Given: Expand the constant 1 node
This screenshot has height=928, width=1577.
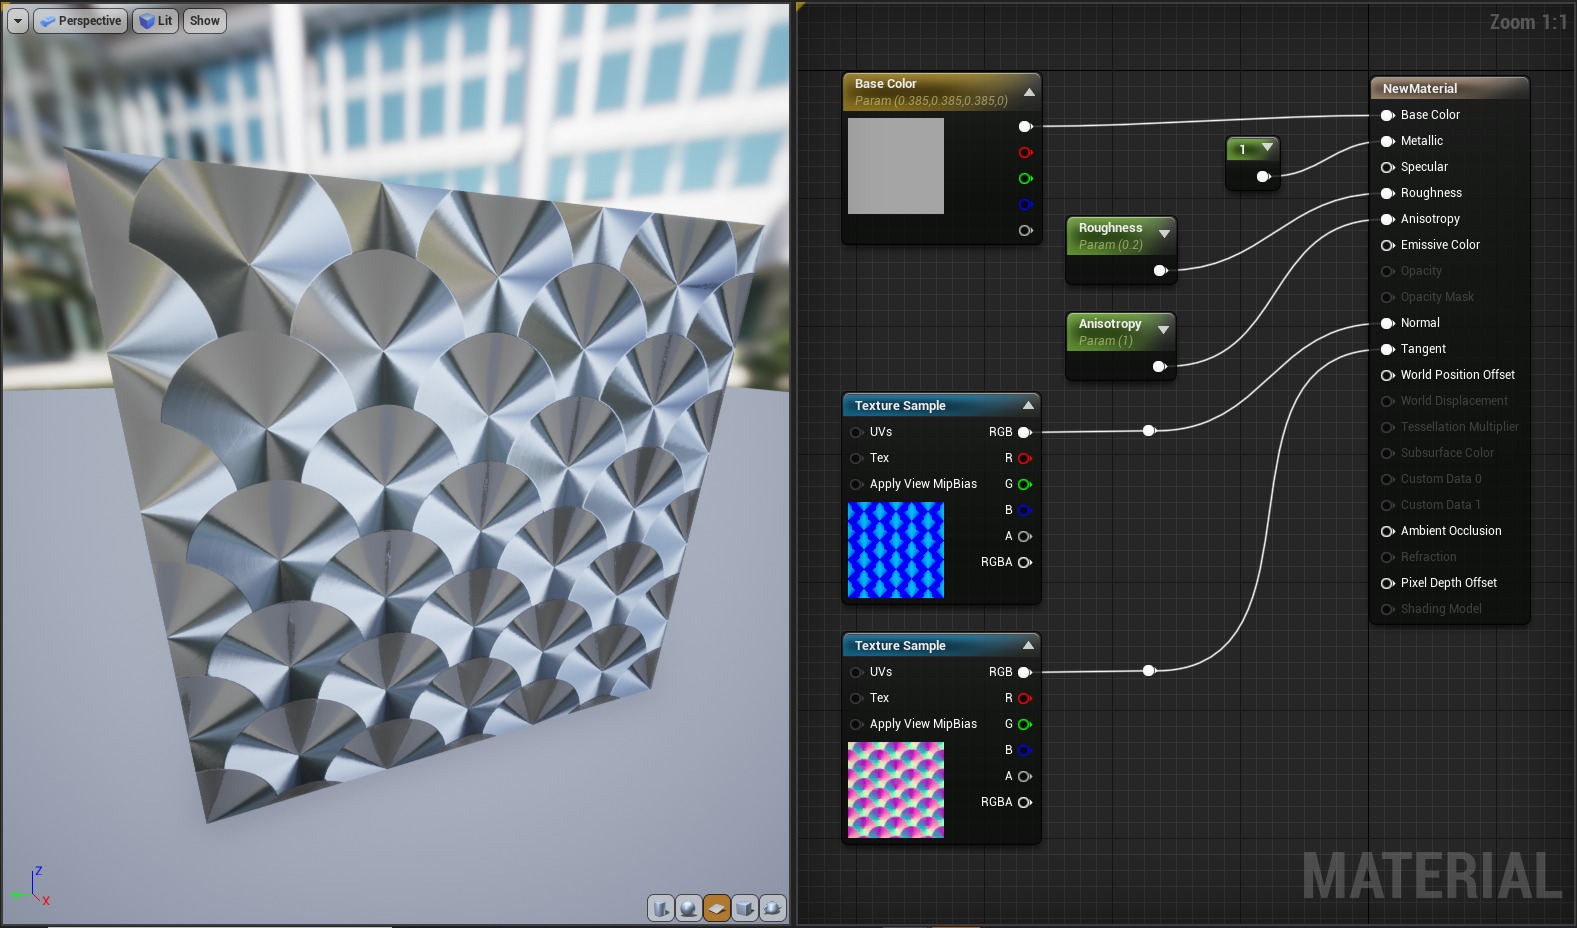Looking at the screenshot, I should tap(1267, 148).
